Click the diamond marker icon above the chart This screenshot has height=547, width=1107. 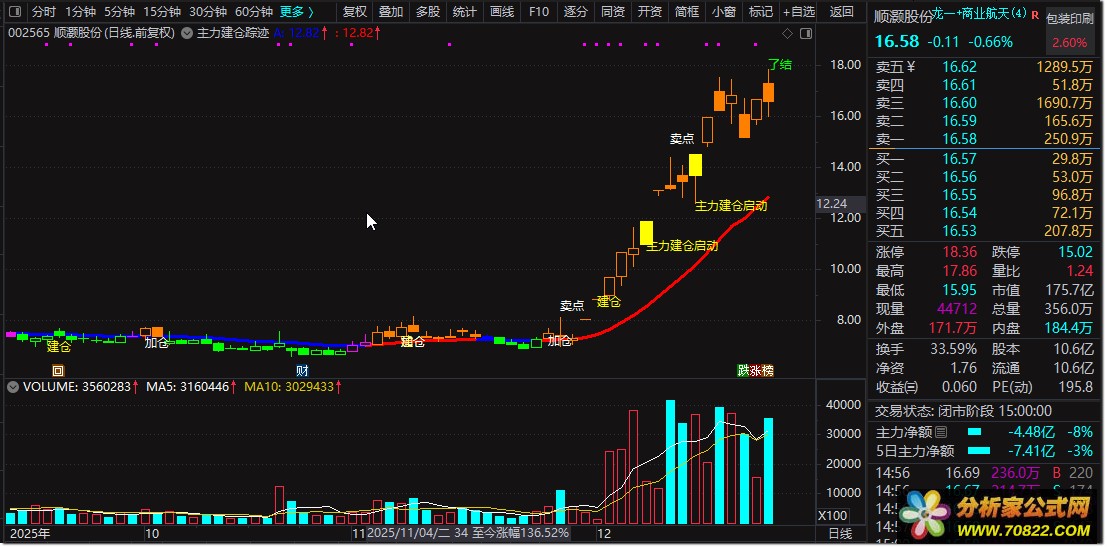tap(787, 33)
